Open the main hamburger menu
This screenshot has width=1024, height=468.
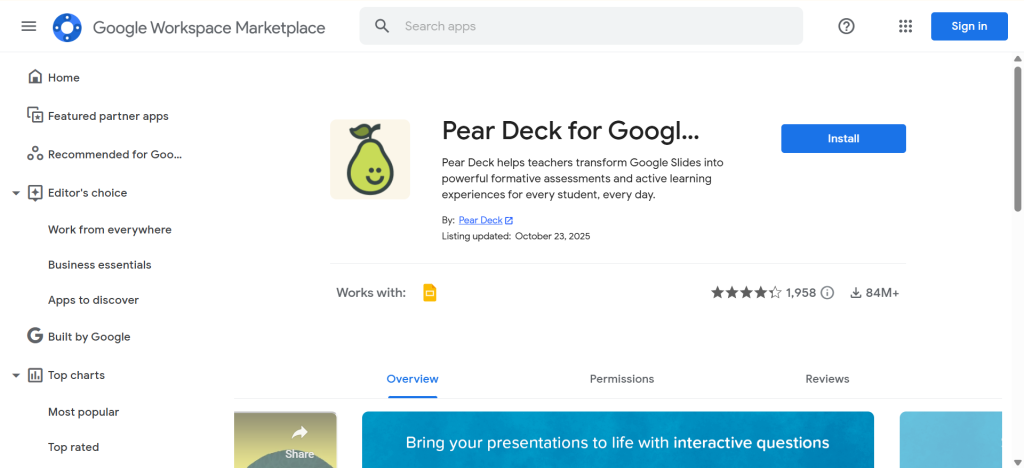[29, 26]
